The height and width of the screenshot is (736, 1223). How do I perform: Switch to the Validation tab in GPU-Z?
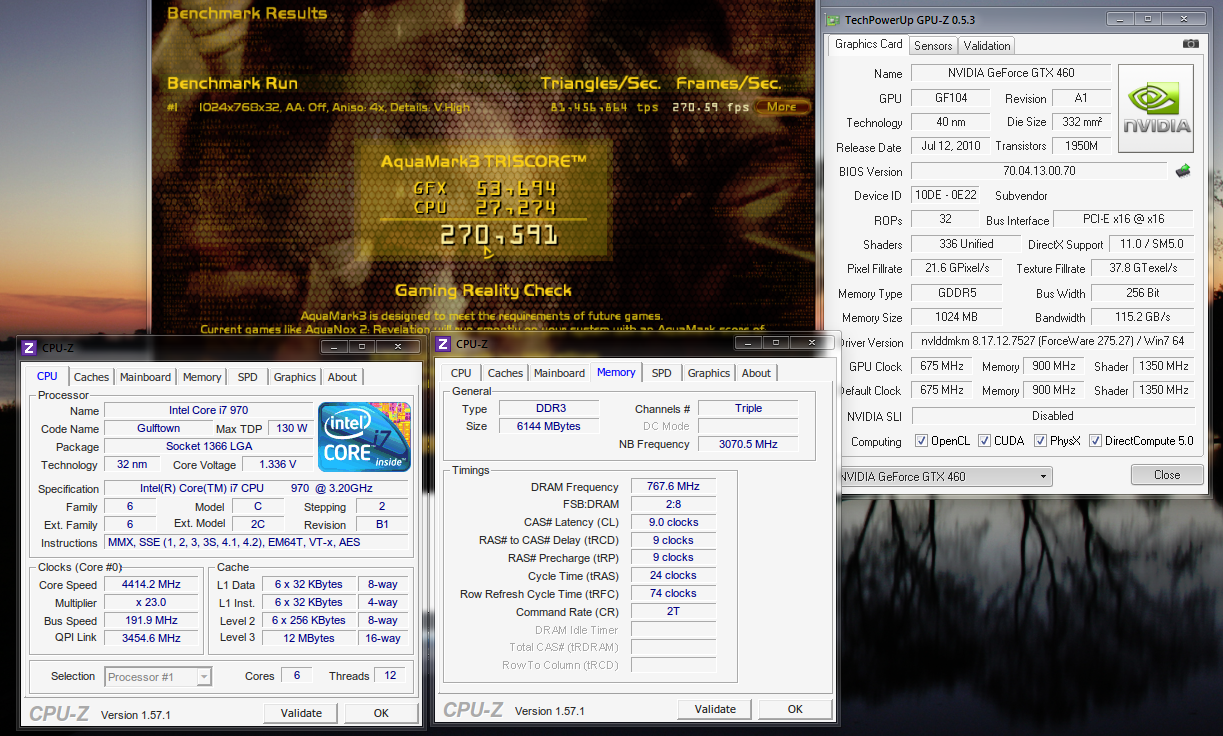[x=987, y=46]
